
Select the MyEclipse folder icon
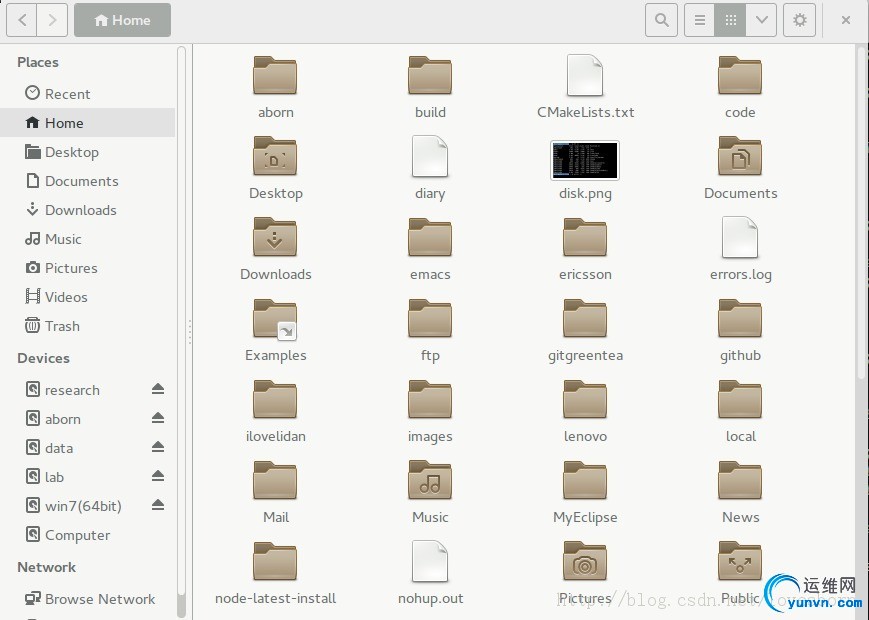(585, 480)
